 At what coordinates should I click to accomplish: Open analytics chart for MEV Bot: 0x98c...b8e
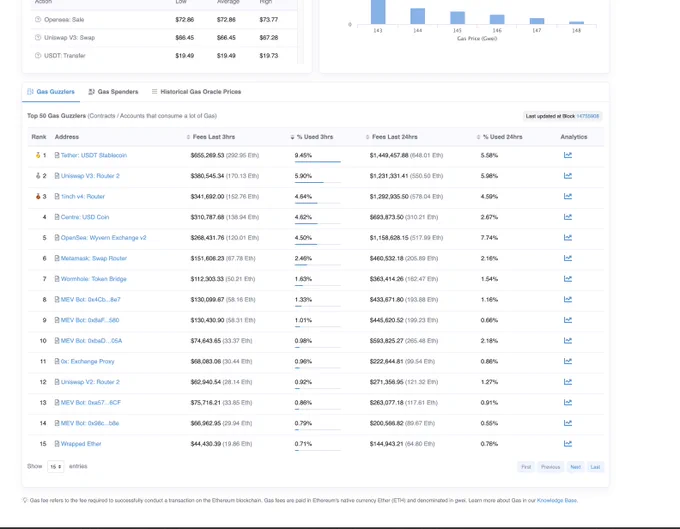pyautogui.click(x=568, y=423)
